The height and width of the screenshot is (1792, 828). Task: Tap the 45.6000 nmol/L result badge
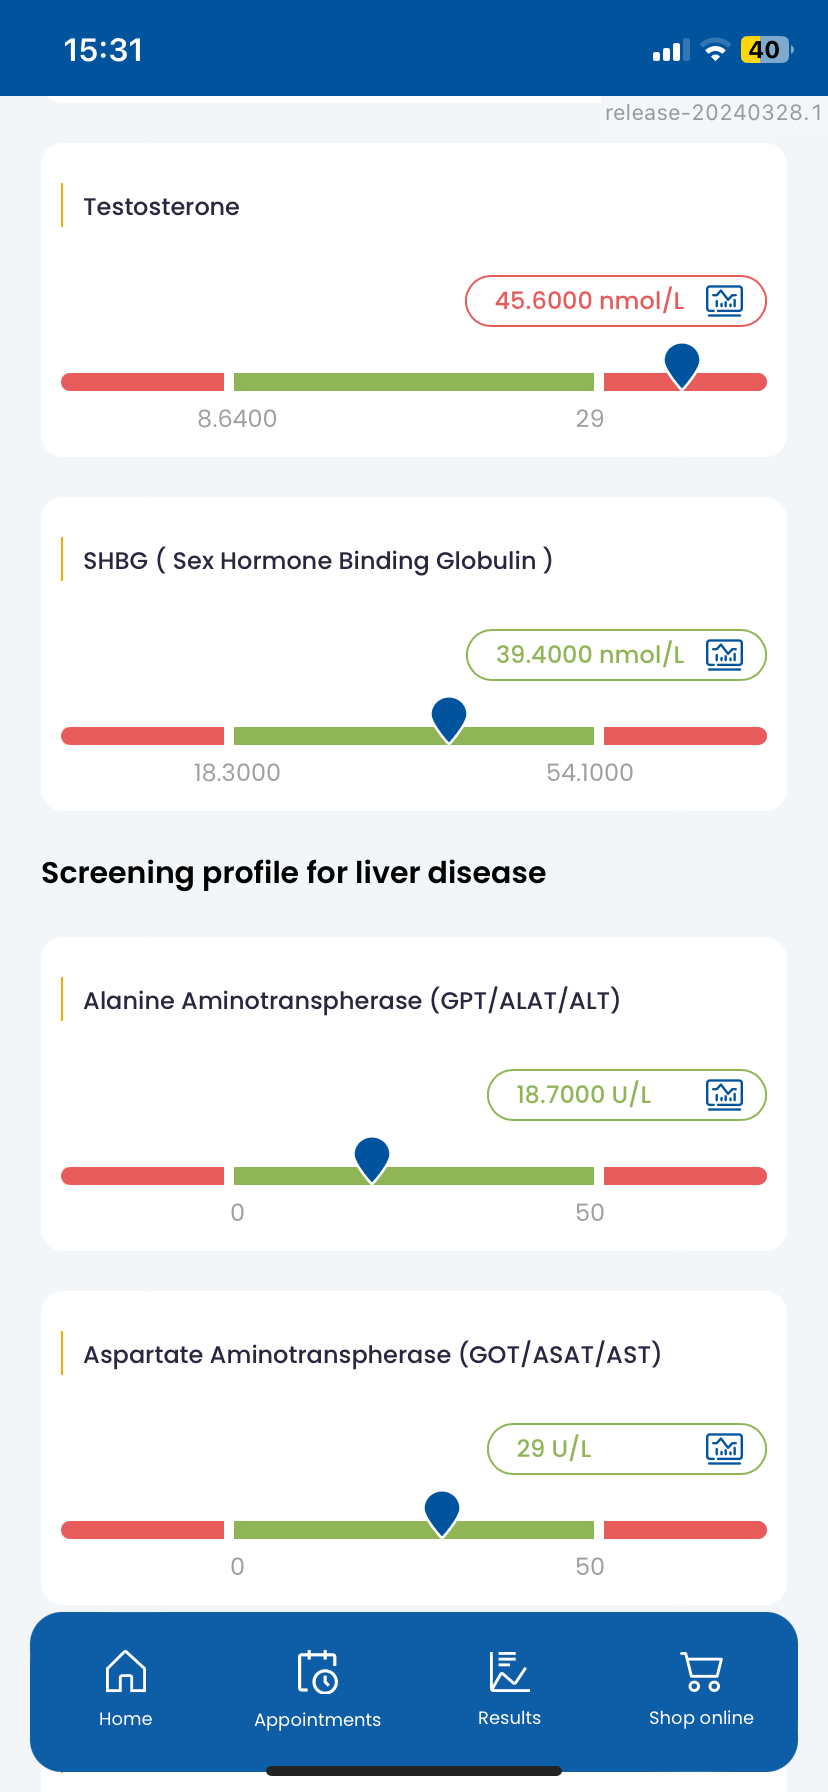pos(616,301)
